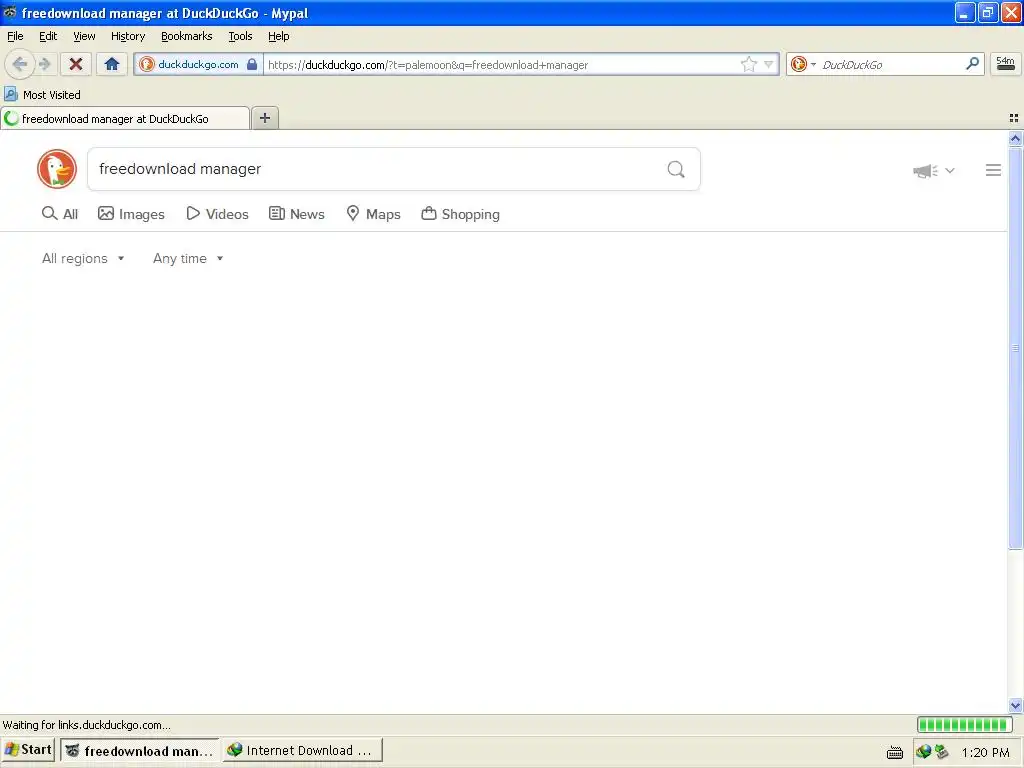Open the megaphone announcements dropdown
Image resolution: width=1024 pixels, height=768 pixels.
pos(934,170)
